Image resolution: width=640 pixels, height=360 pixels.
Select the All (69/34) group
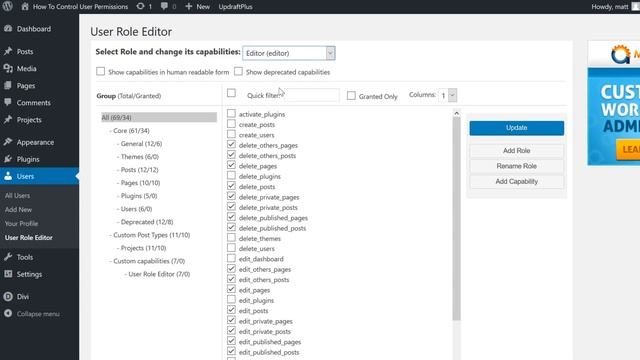(x=159, y=118)
